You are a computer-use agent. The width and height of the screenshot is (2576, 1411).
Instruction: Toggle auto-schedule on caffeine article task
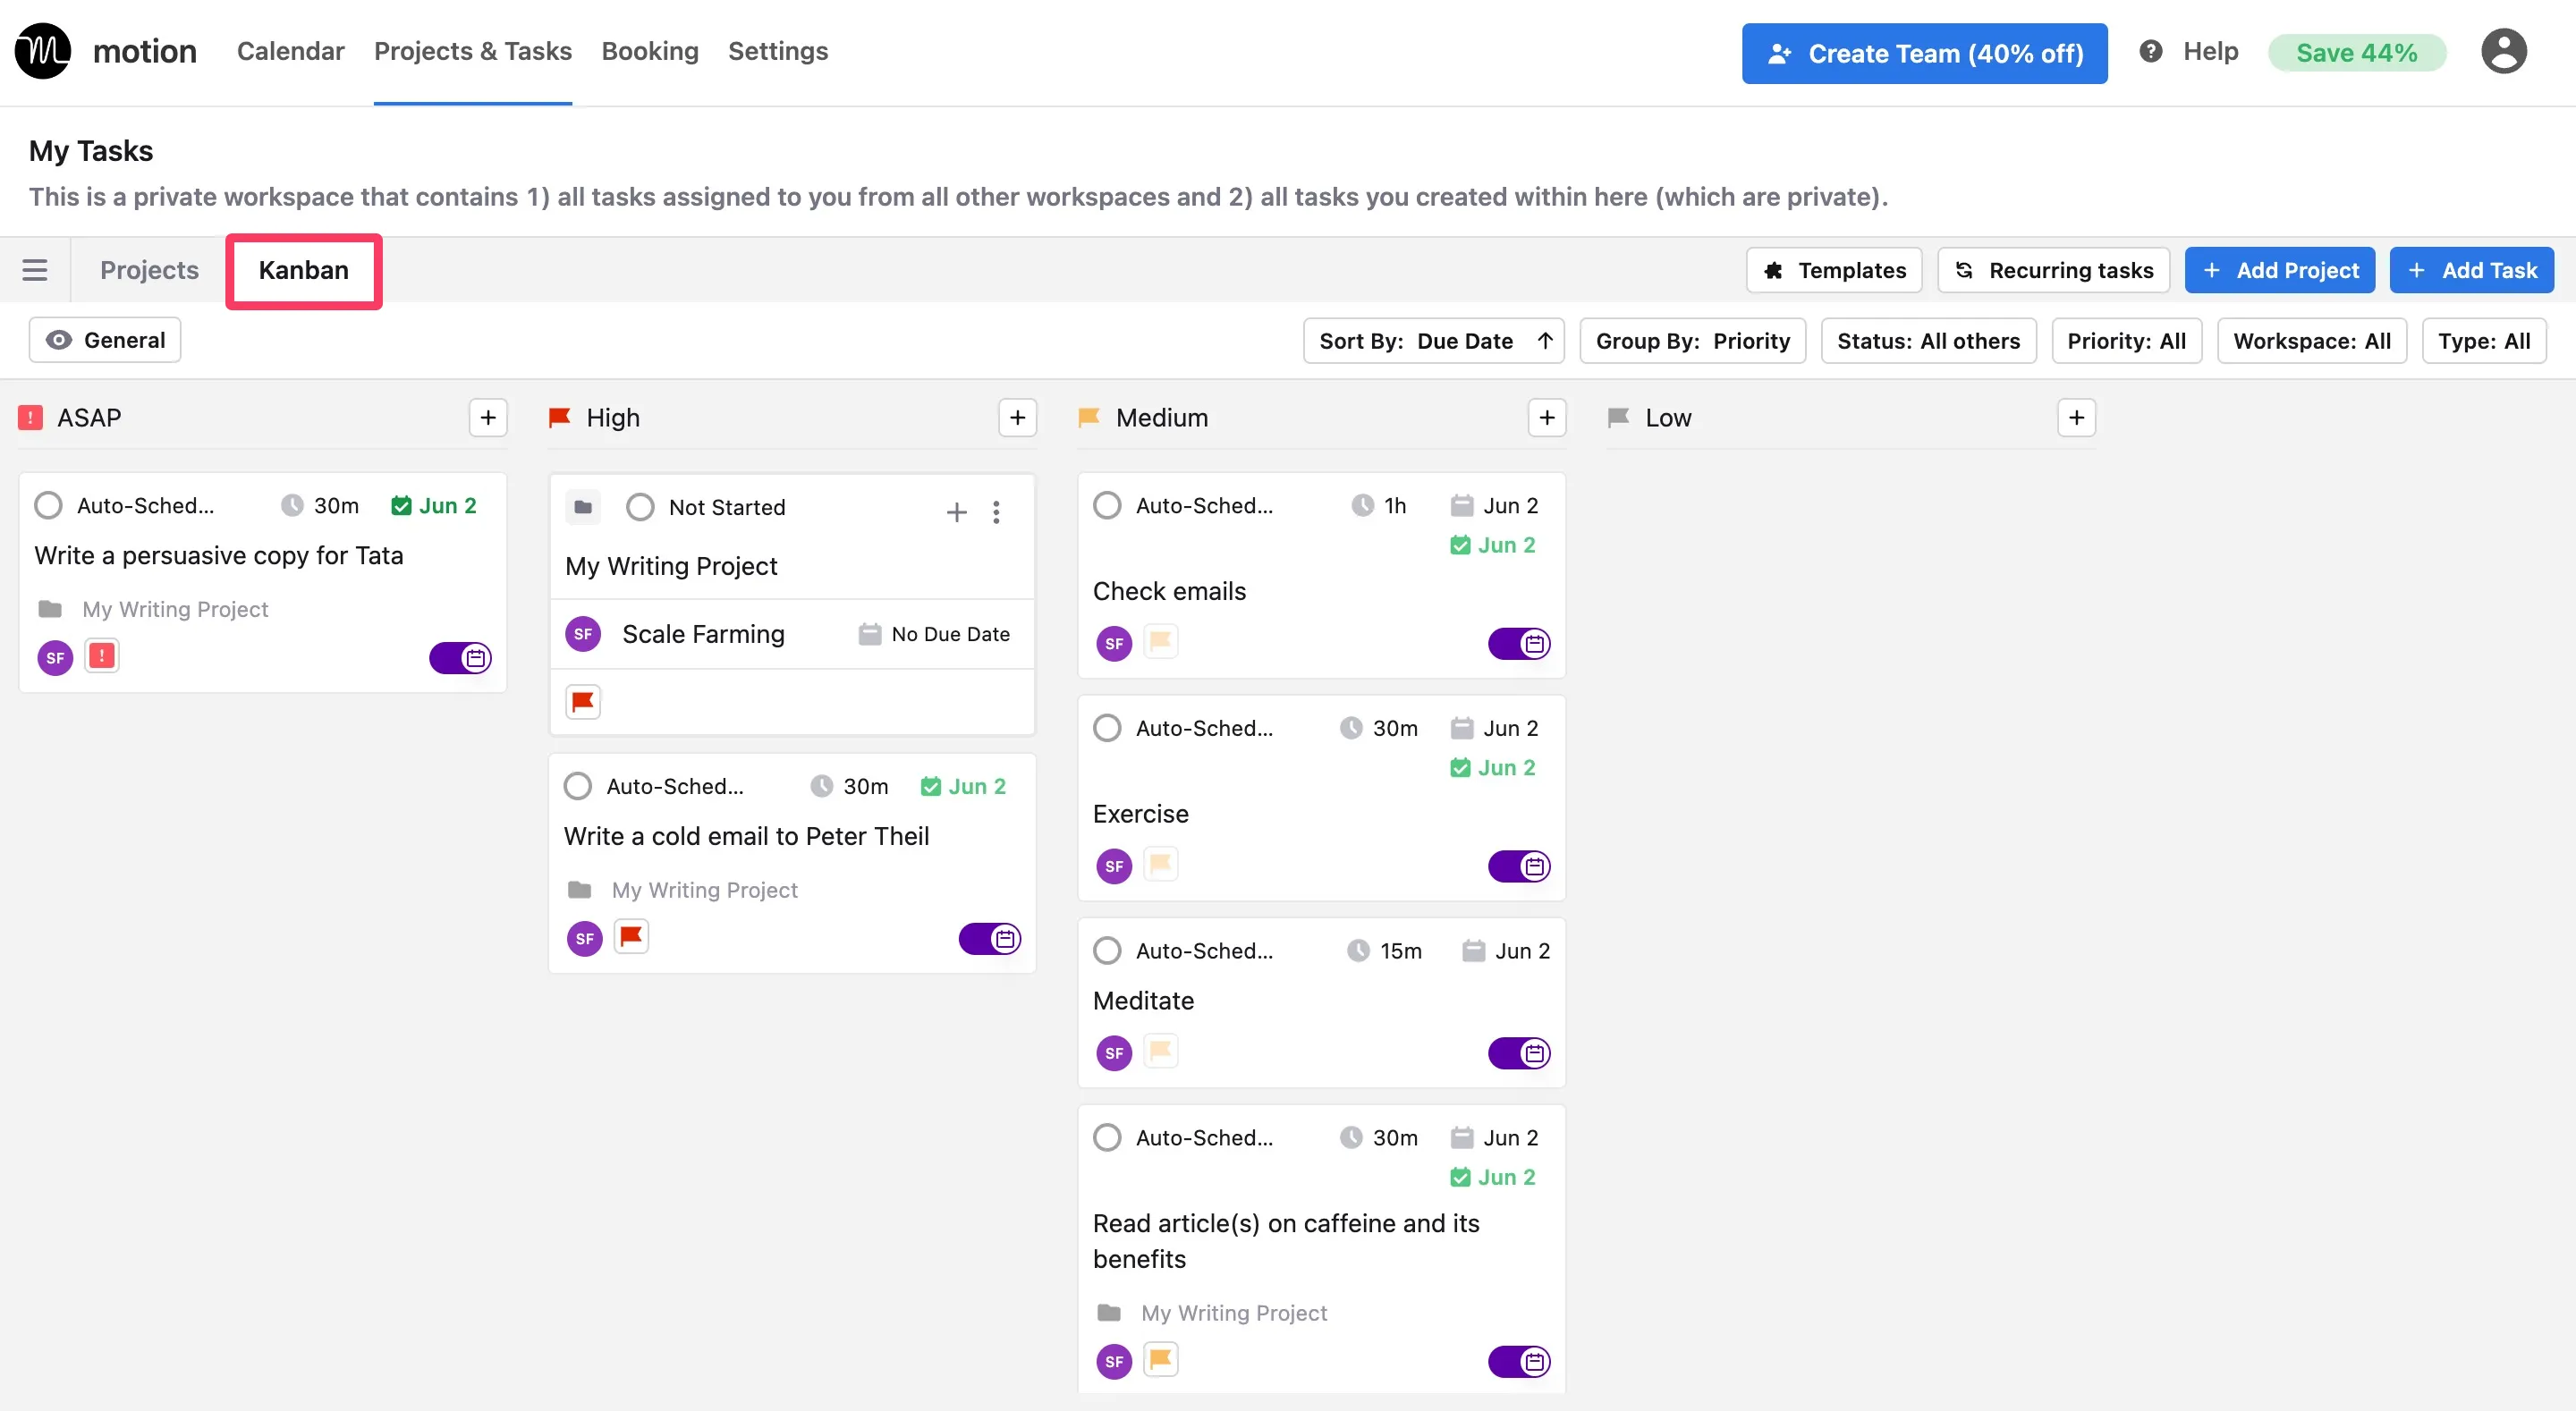point(1518,1361)
